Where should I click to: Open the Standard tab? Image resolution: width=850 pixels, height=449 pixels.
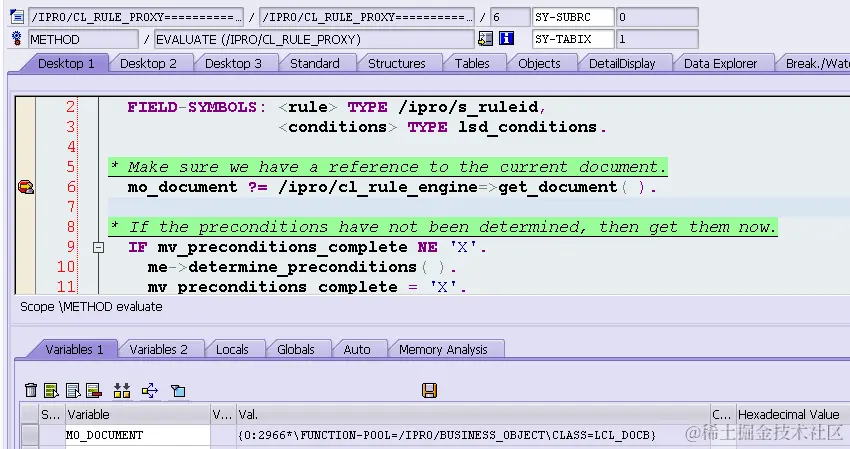(314, 63)
